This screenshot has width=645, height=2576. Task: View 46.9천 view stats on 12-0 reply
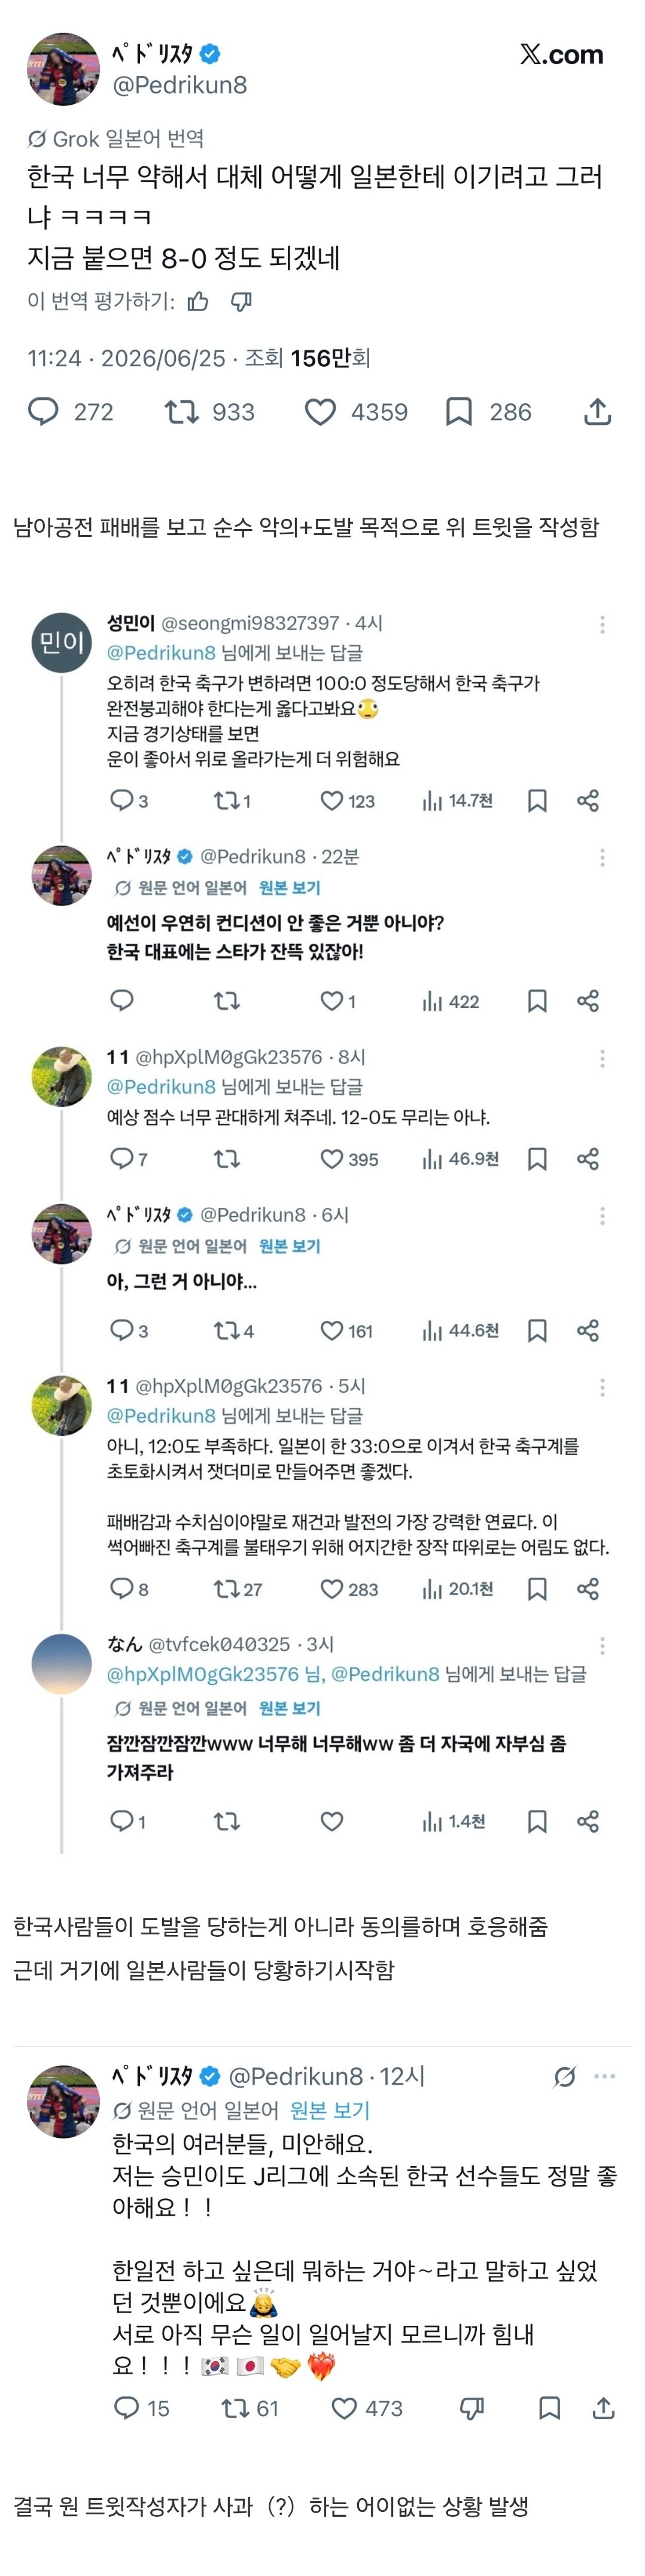(460, 1159)
